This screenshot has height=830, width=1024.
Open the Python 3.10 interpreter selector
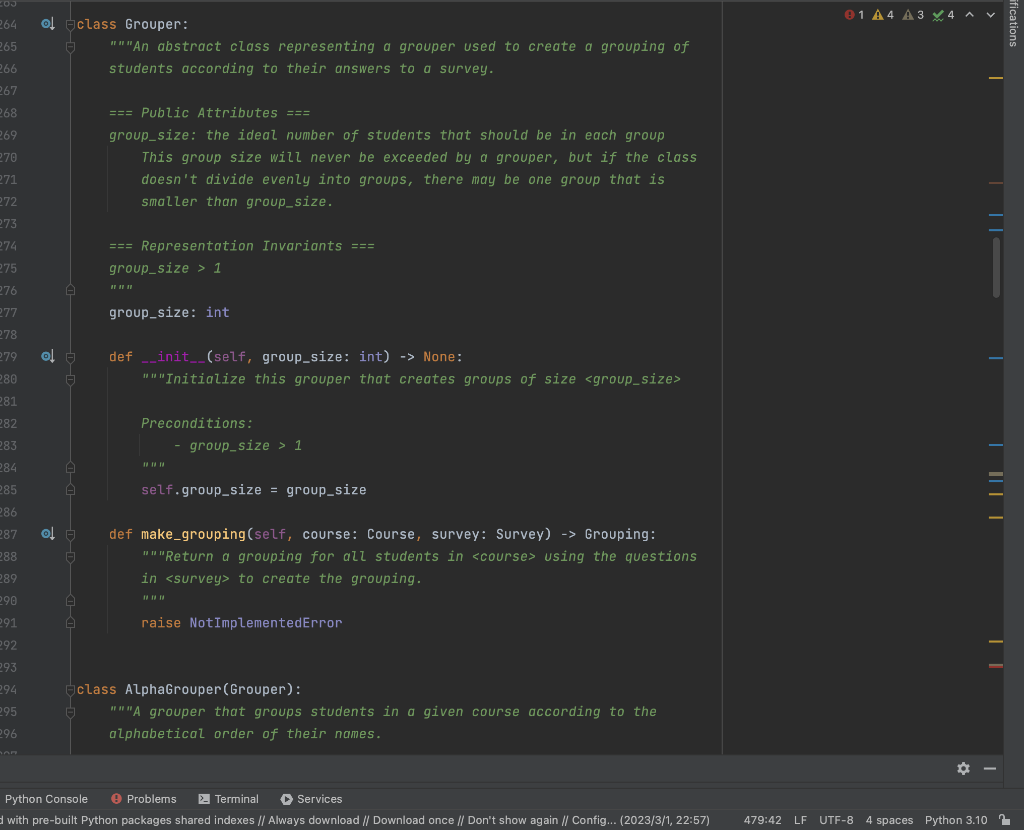click(956, 820)
